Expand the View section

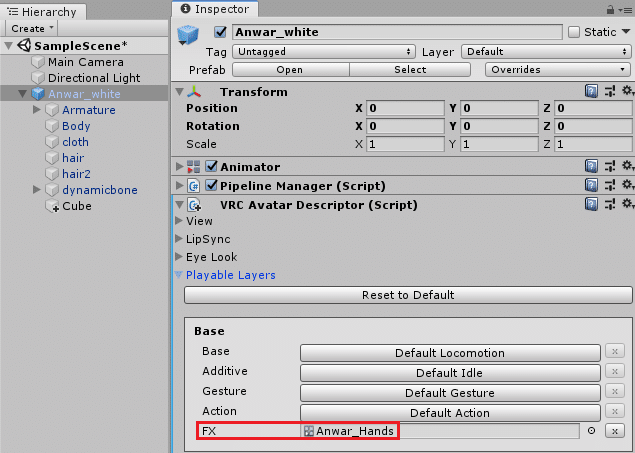point(179,221)
